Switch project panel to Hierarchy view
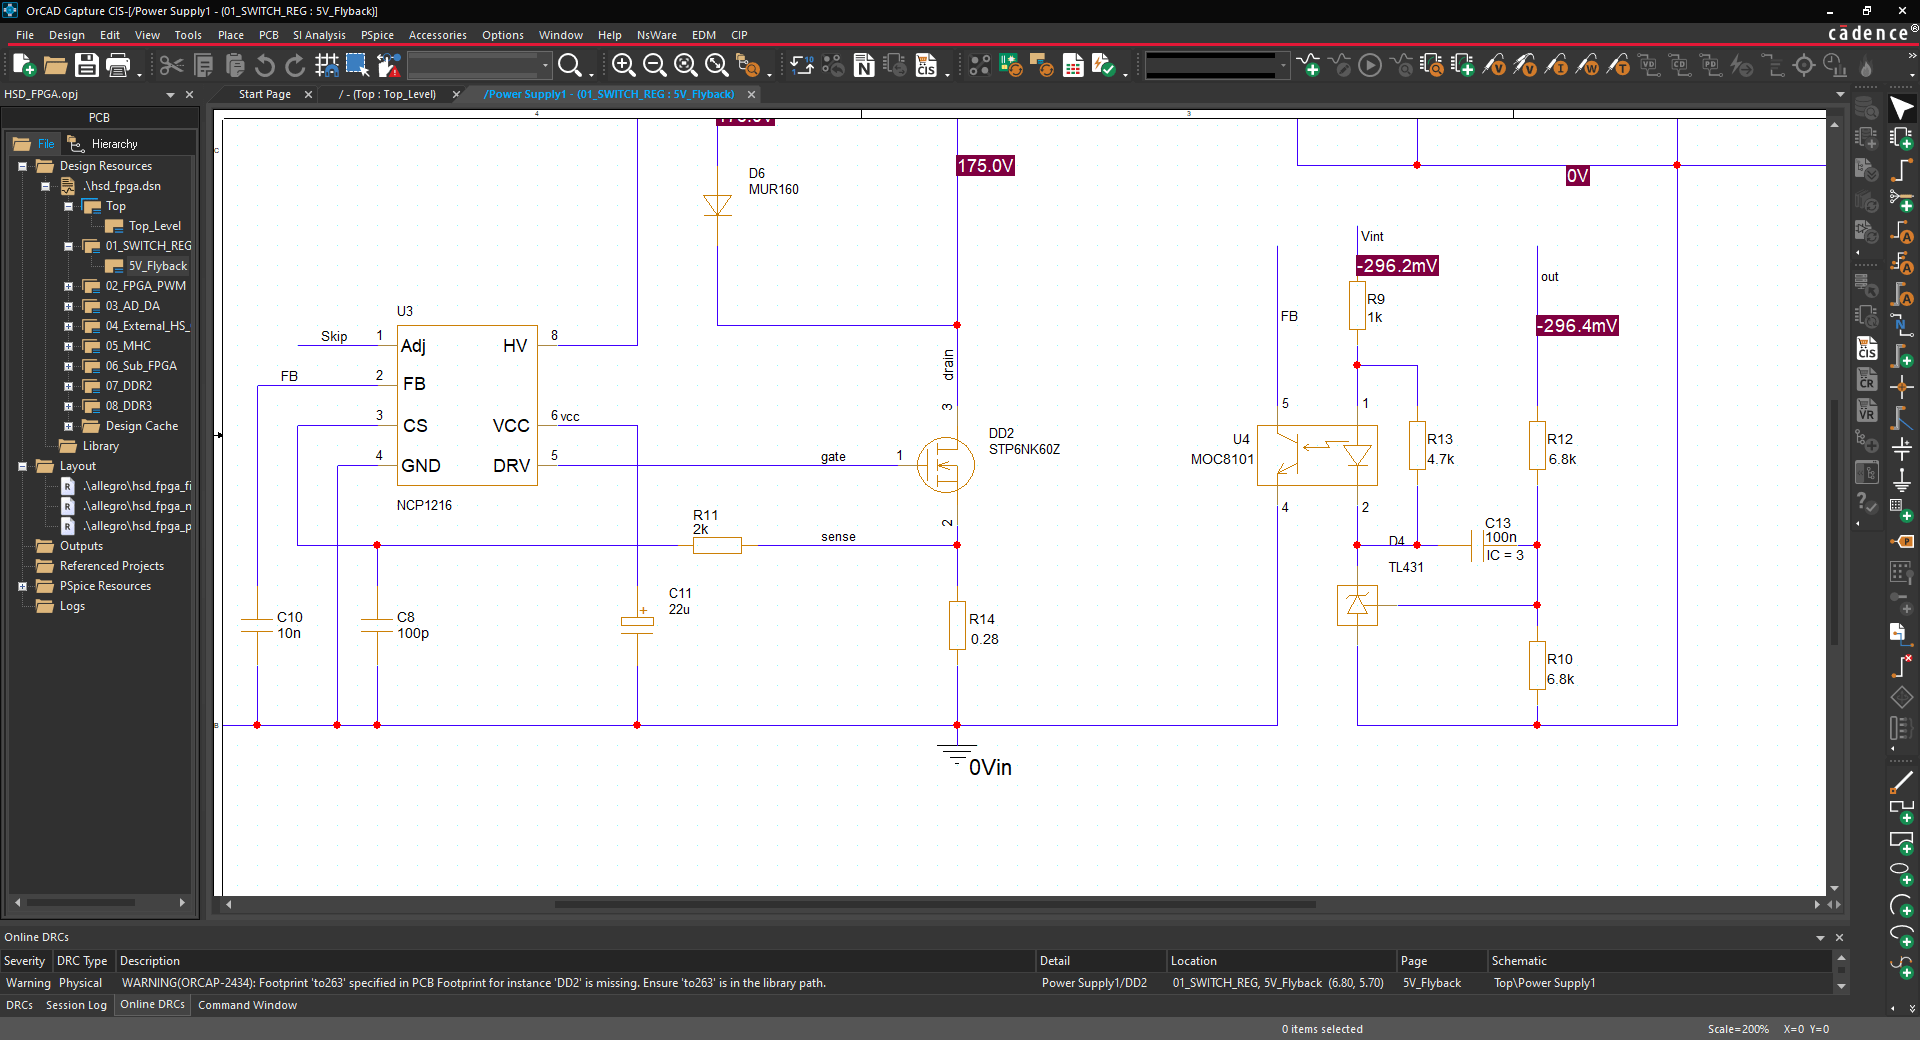Screen dimensions: 1920x1040 113,144
